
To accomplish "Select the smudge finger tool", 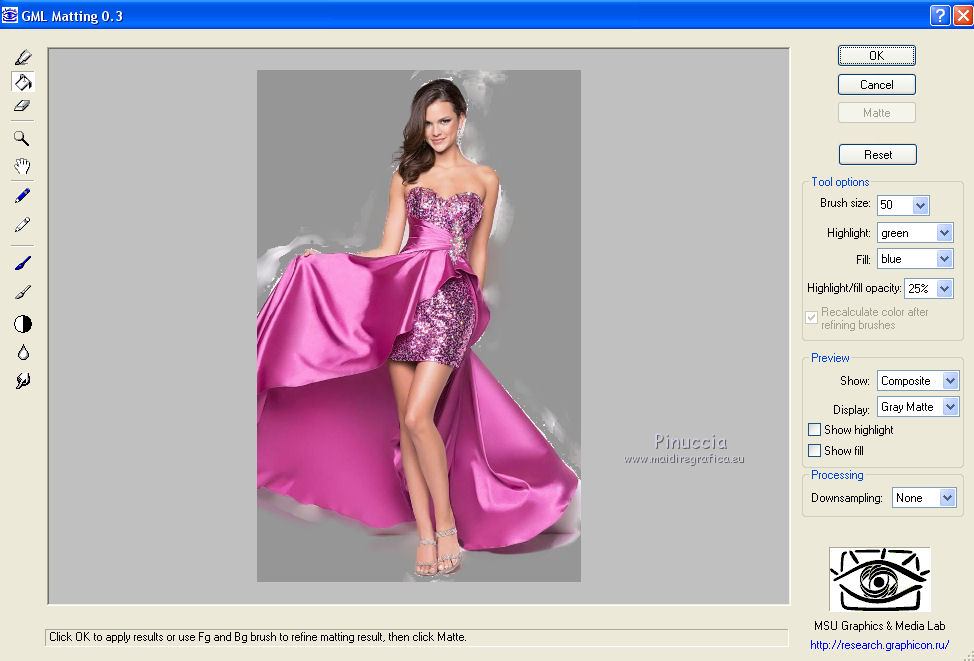I will click(x=22, y=380).
